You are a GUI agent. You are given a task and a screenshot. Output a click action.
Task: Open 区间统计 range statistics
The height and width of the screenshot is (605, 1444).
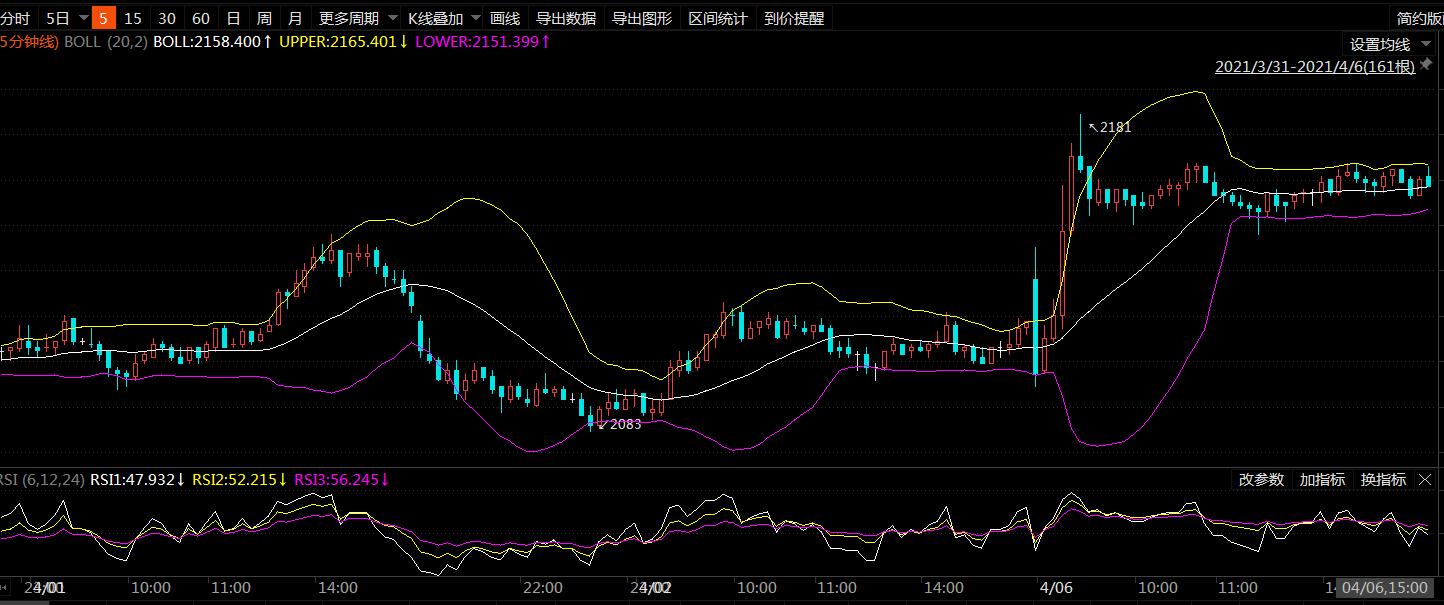(718, 18)
